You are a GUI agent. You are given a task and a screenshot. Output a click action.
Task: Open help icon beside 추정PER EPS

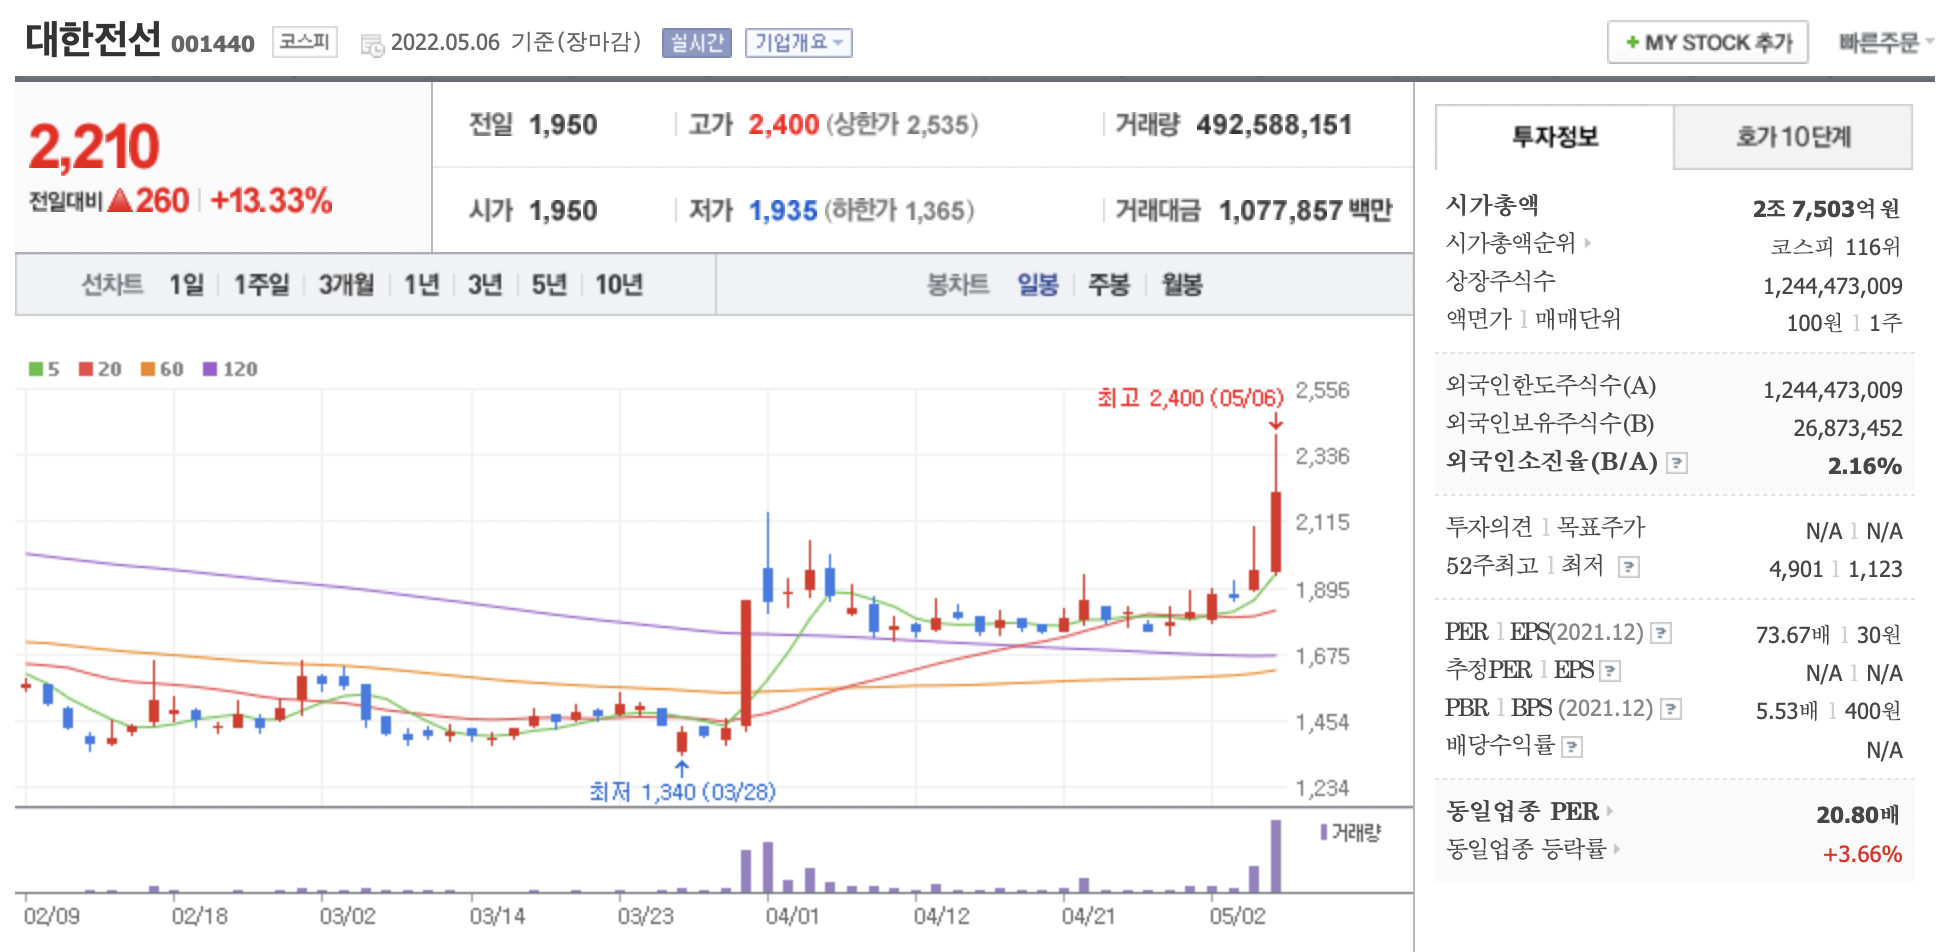point(1610,671)
